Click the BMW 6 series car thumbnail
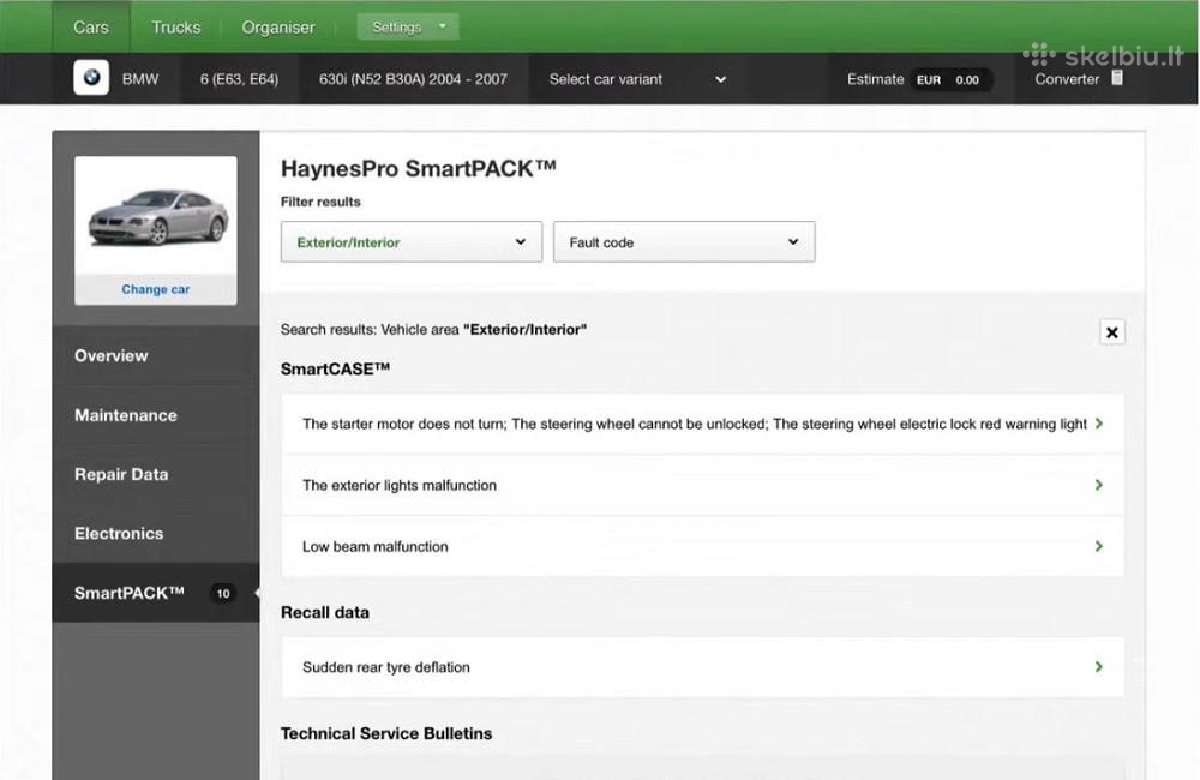This screenshot has height=780, width=1200. tap(156, 217)
